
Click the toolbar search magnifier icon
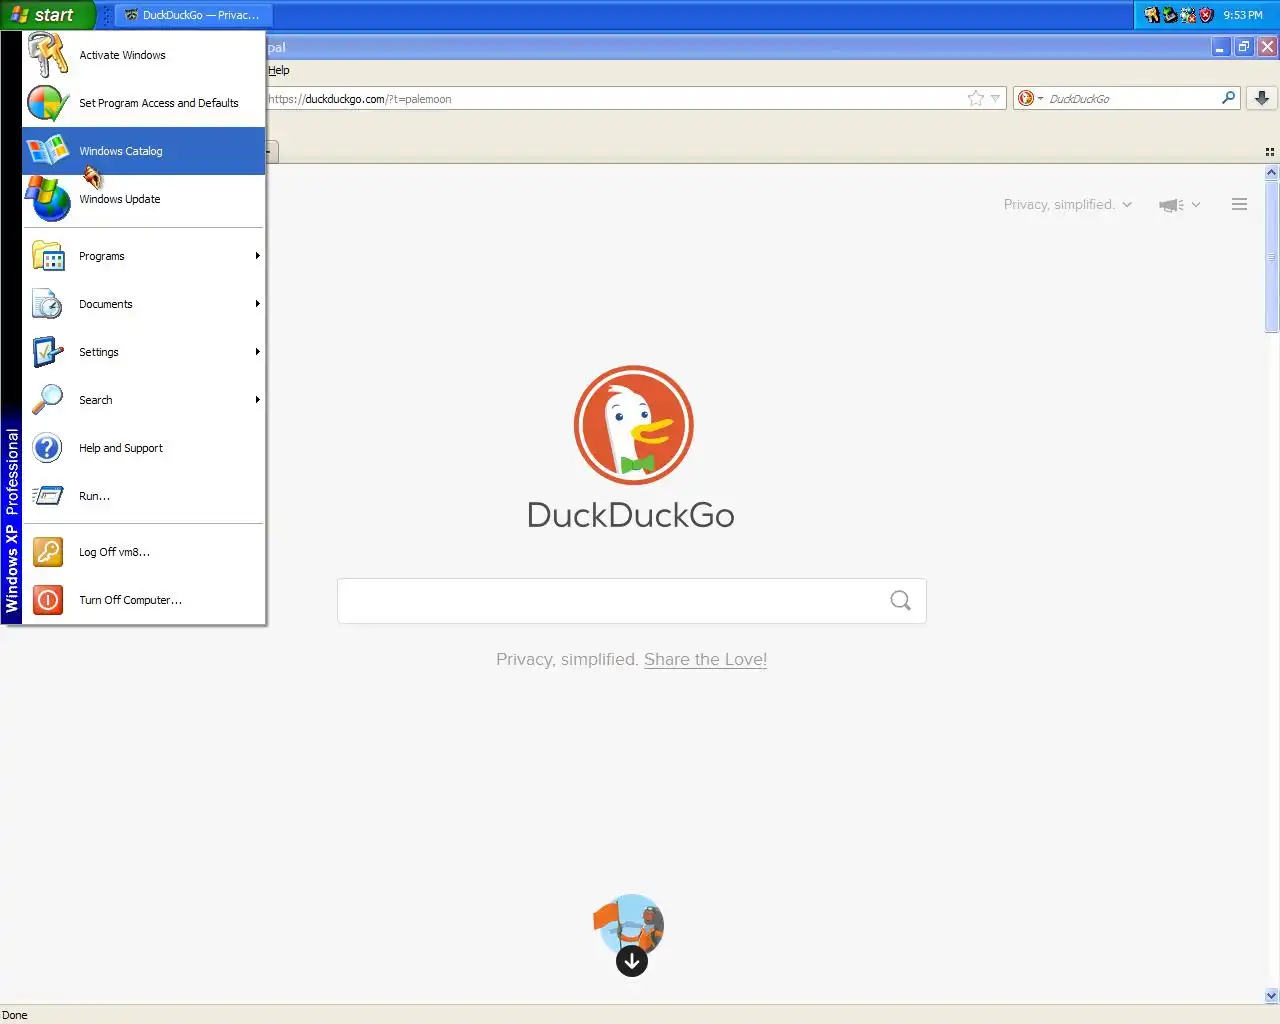pos(1228,98)
